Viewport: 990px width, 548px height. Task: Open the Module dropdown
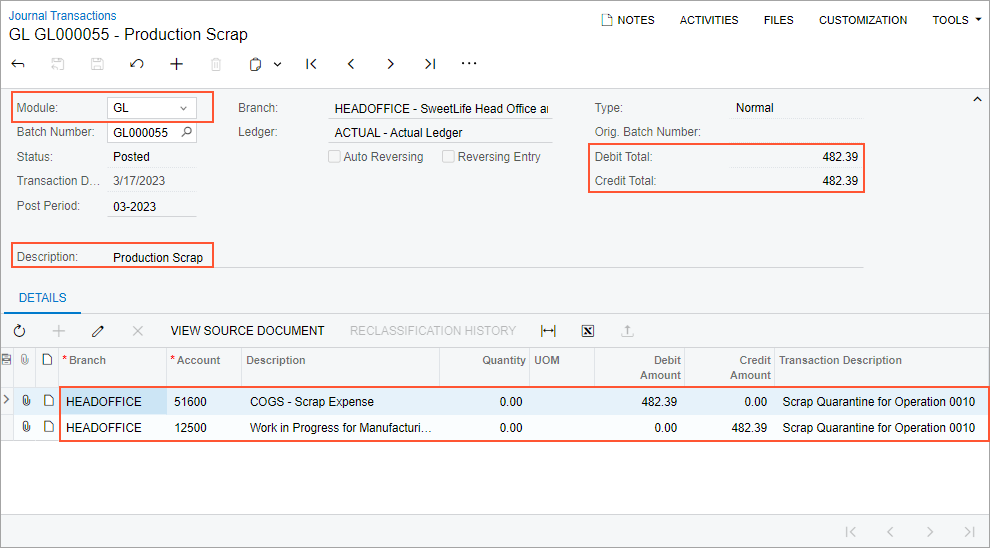(x=183, y=108)
